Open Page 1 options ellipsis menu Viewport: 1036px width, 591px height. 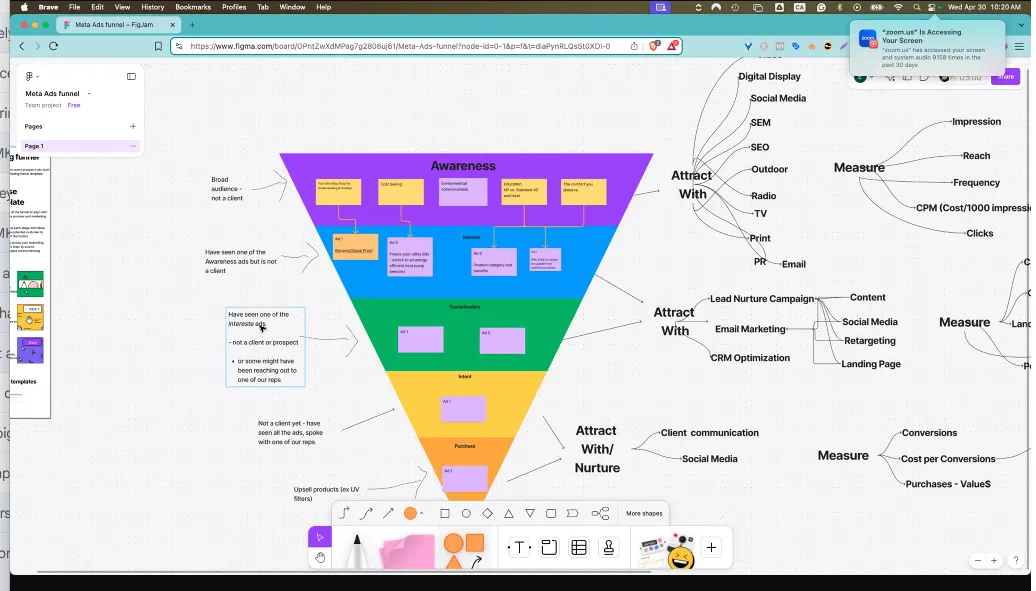(x=133, y=146)
